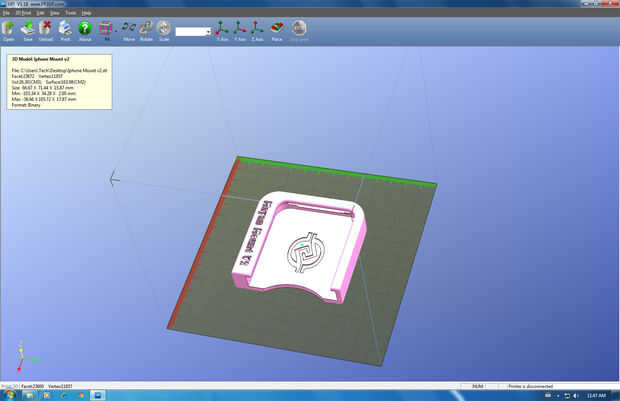Open the View menu
The image size is (620, 401).
[55, 13]
